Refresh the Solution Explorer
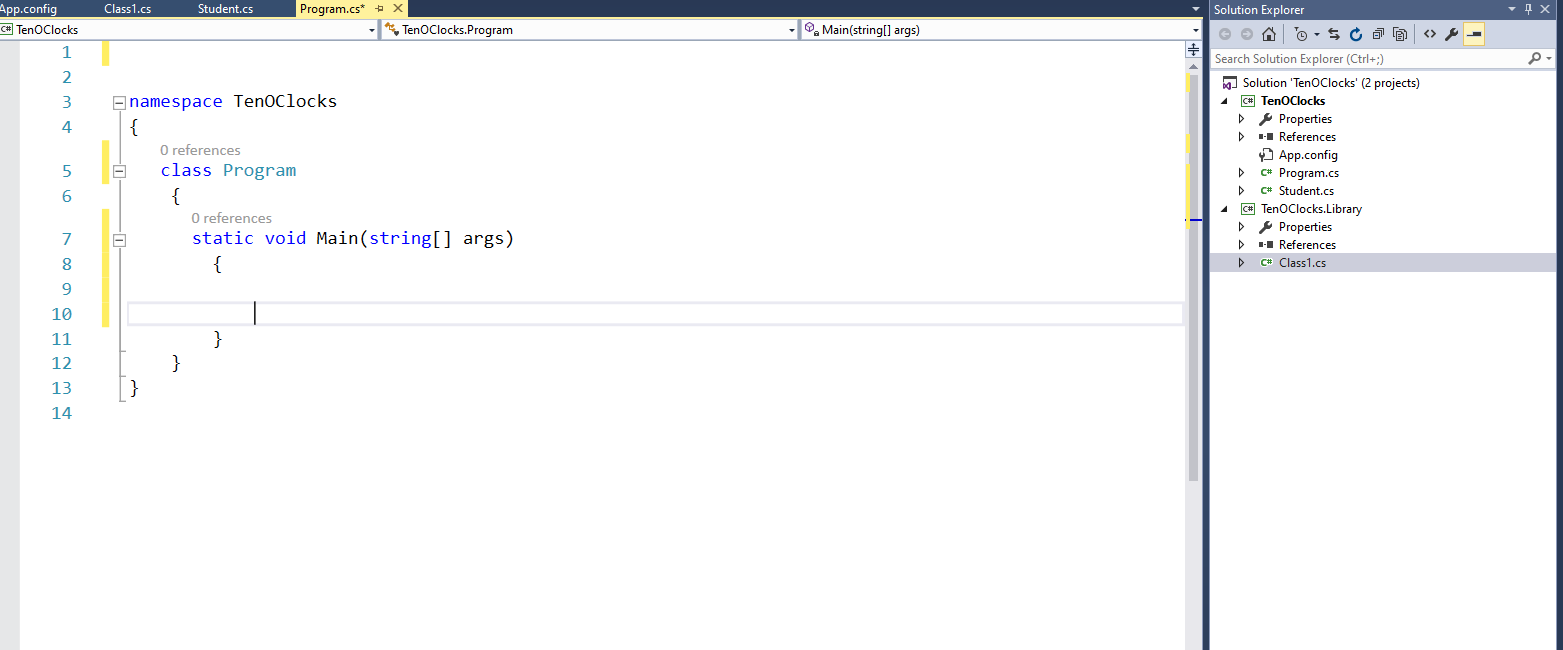 1356,33
